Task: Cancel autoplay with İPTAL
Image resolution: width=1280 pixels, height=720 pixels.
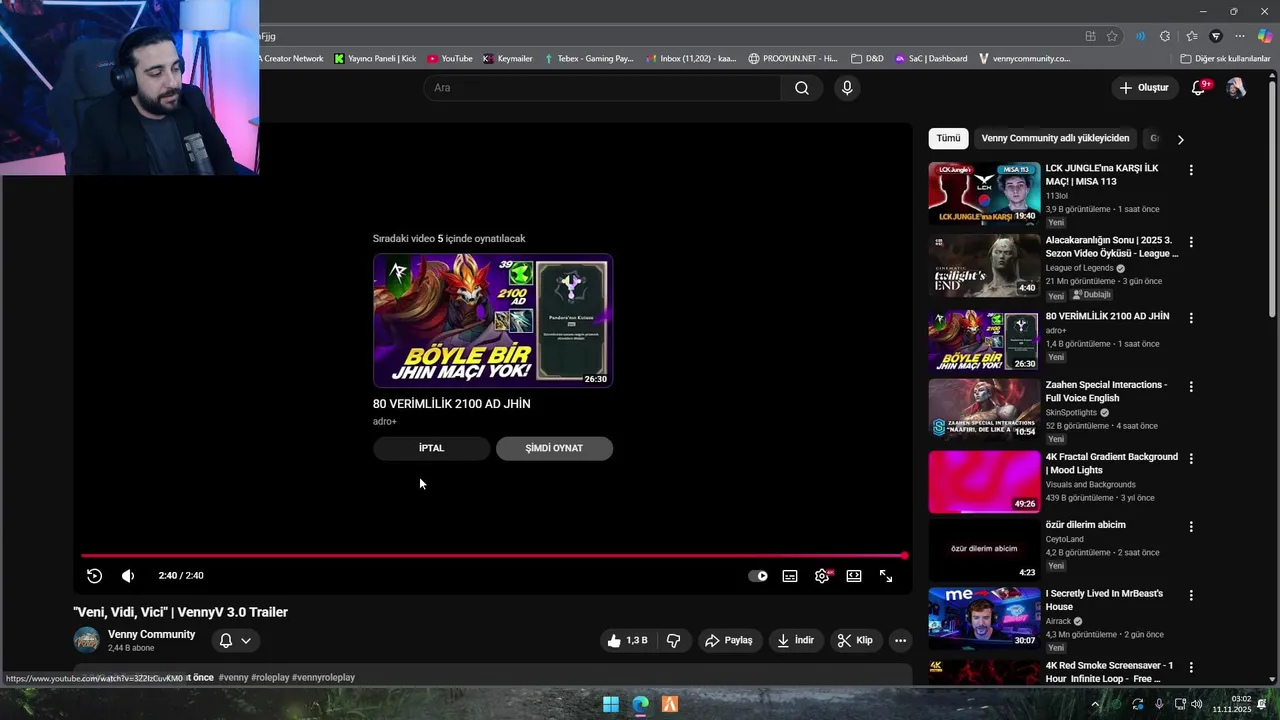Action: click(x=431, y=448)
